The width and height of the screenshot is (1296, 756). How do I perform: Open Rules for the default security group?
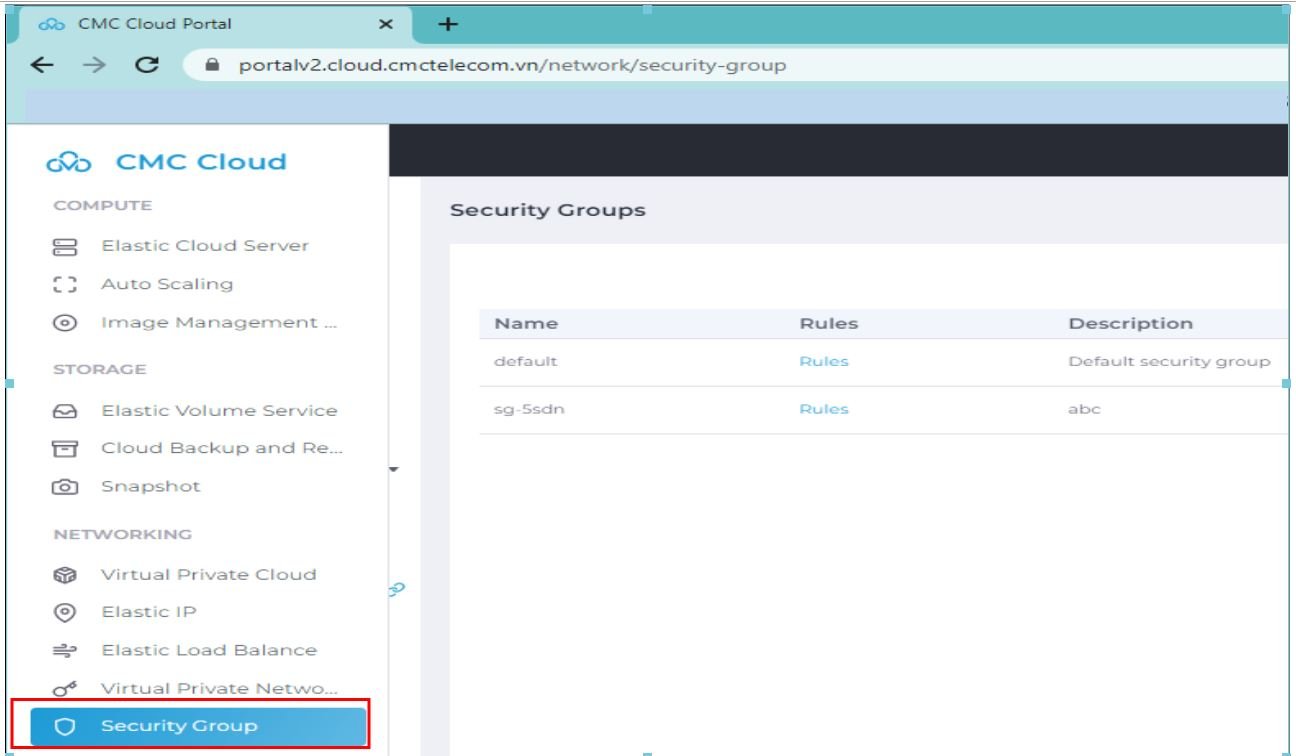pos(823,361)
